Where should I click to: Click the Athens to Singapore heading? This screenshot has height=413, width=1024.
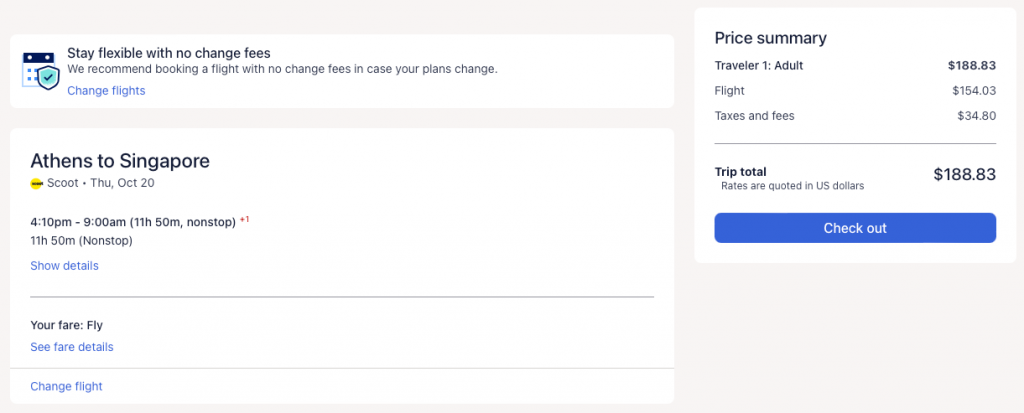pos(120,161)
